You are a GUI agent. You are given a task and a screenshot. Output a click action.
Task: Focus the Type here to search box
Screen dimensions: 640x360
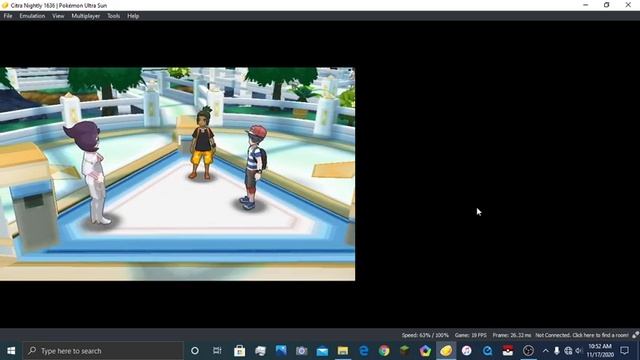(103, 351)
